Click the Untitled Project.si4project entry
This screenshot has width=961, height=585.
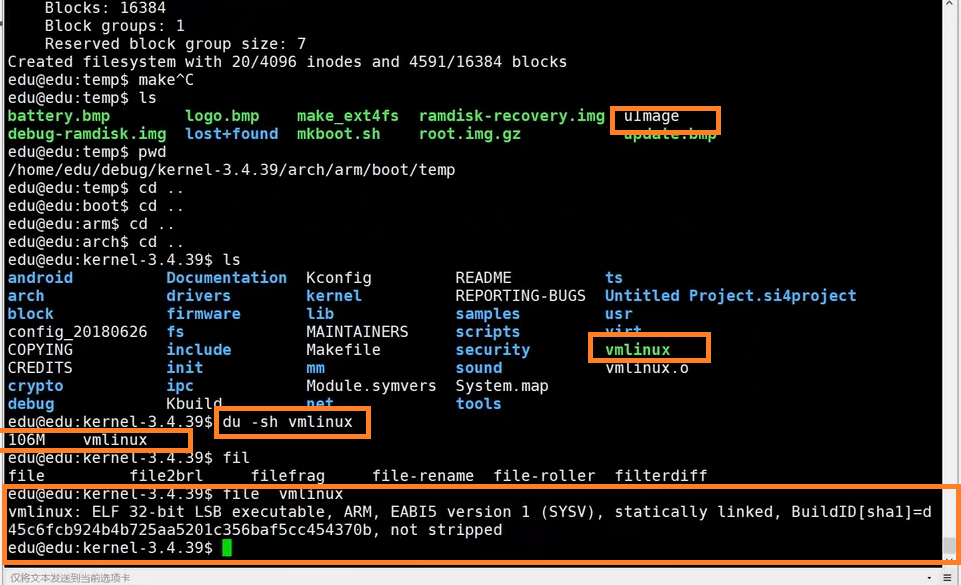730,296
